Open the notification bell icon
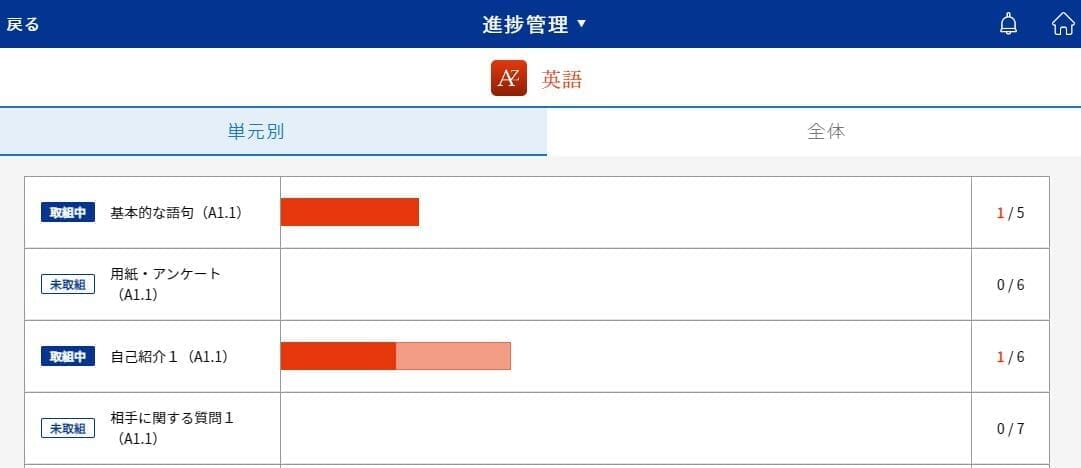This screenshot has width=1081, height=468. coord(1008,24)
